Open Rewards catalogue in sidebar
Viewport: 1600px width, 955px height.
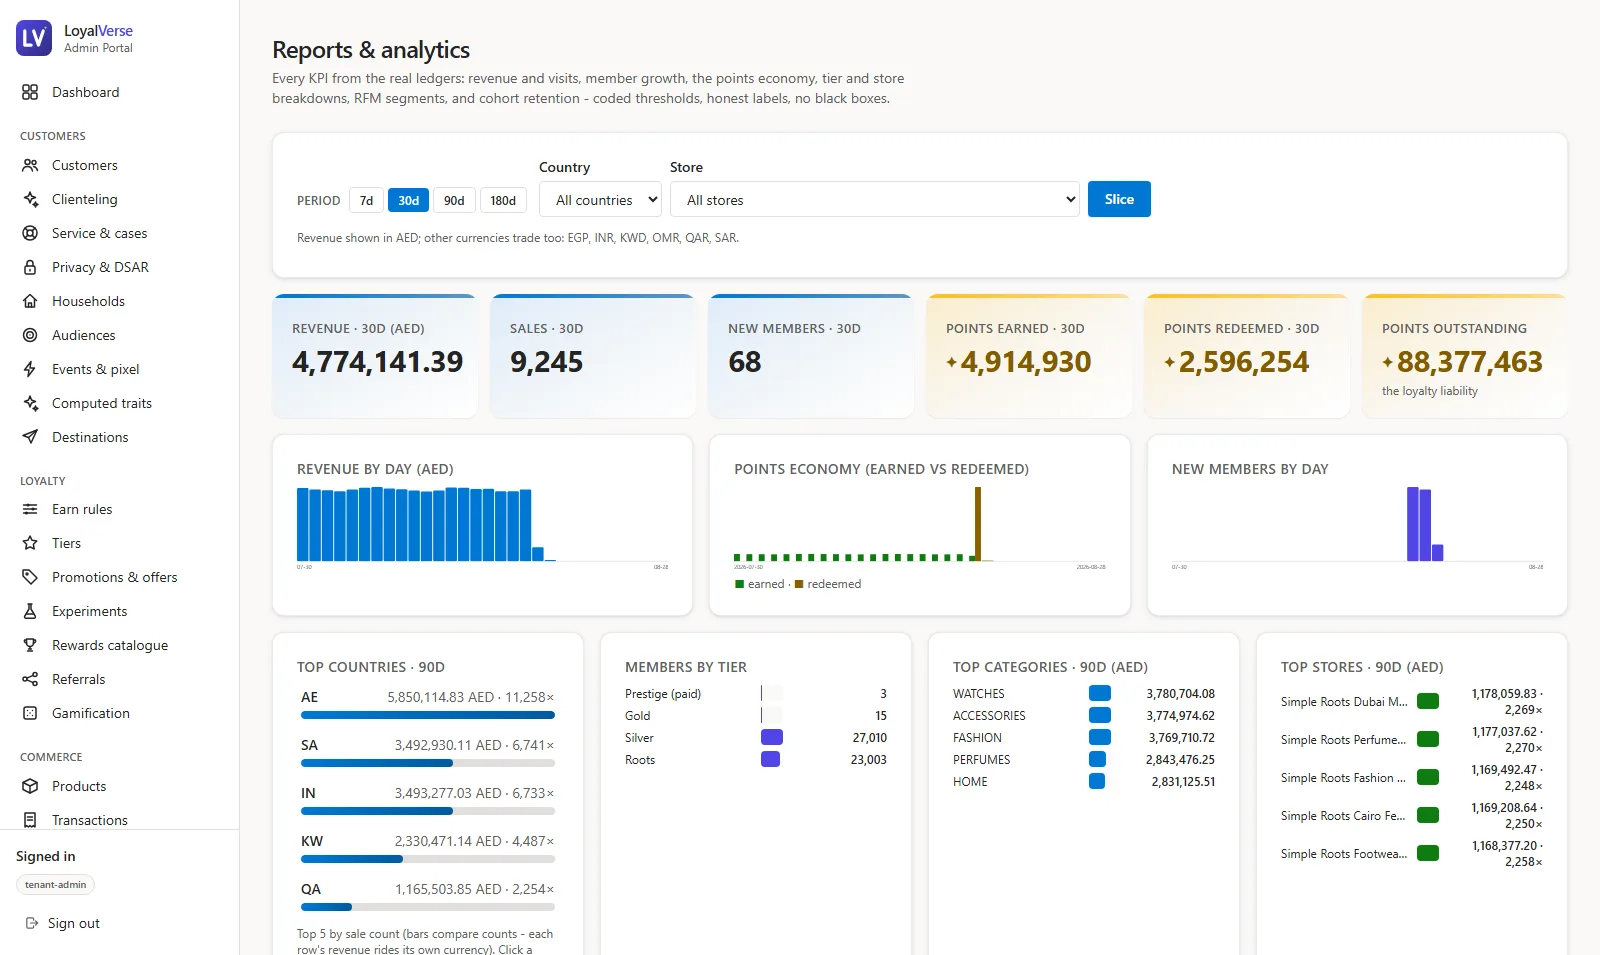(119, 645)
